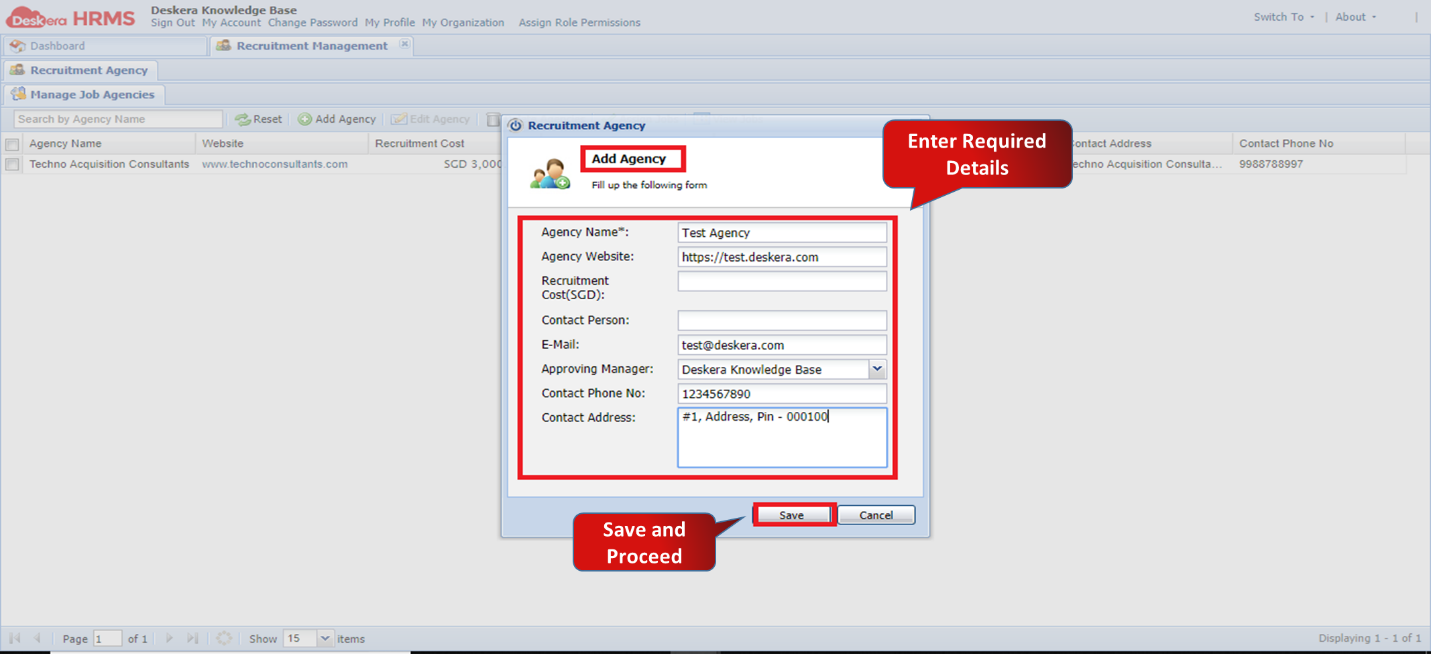Go to previous page icon
The width and height of the screenshot is (1431, 654).
tap(37, 638)
